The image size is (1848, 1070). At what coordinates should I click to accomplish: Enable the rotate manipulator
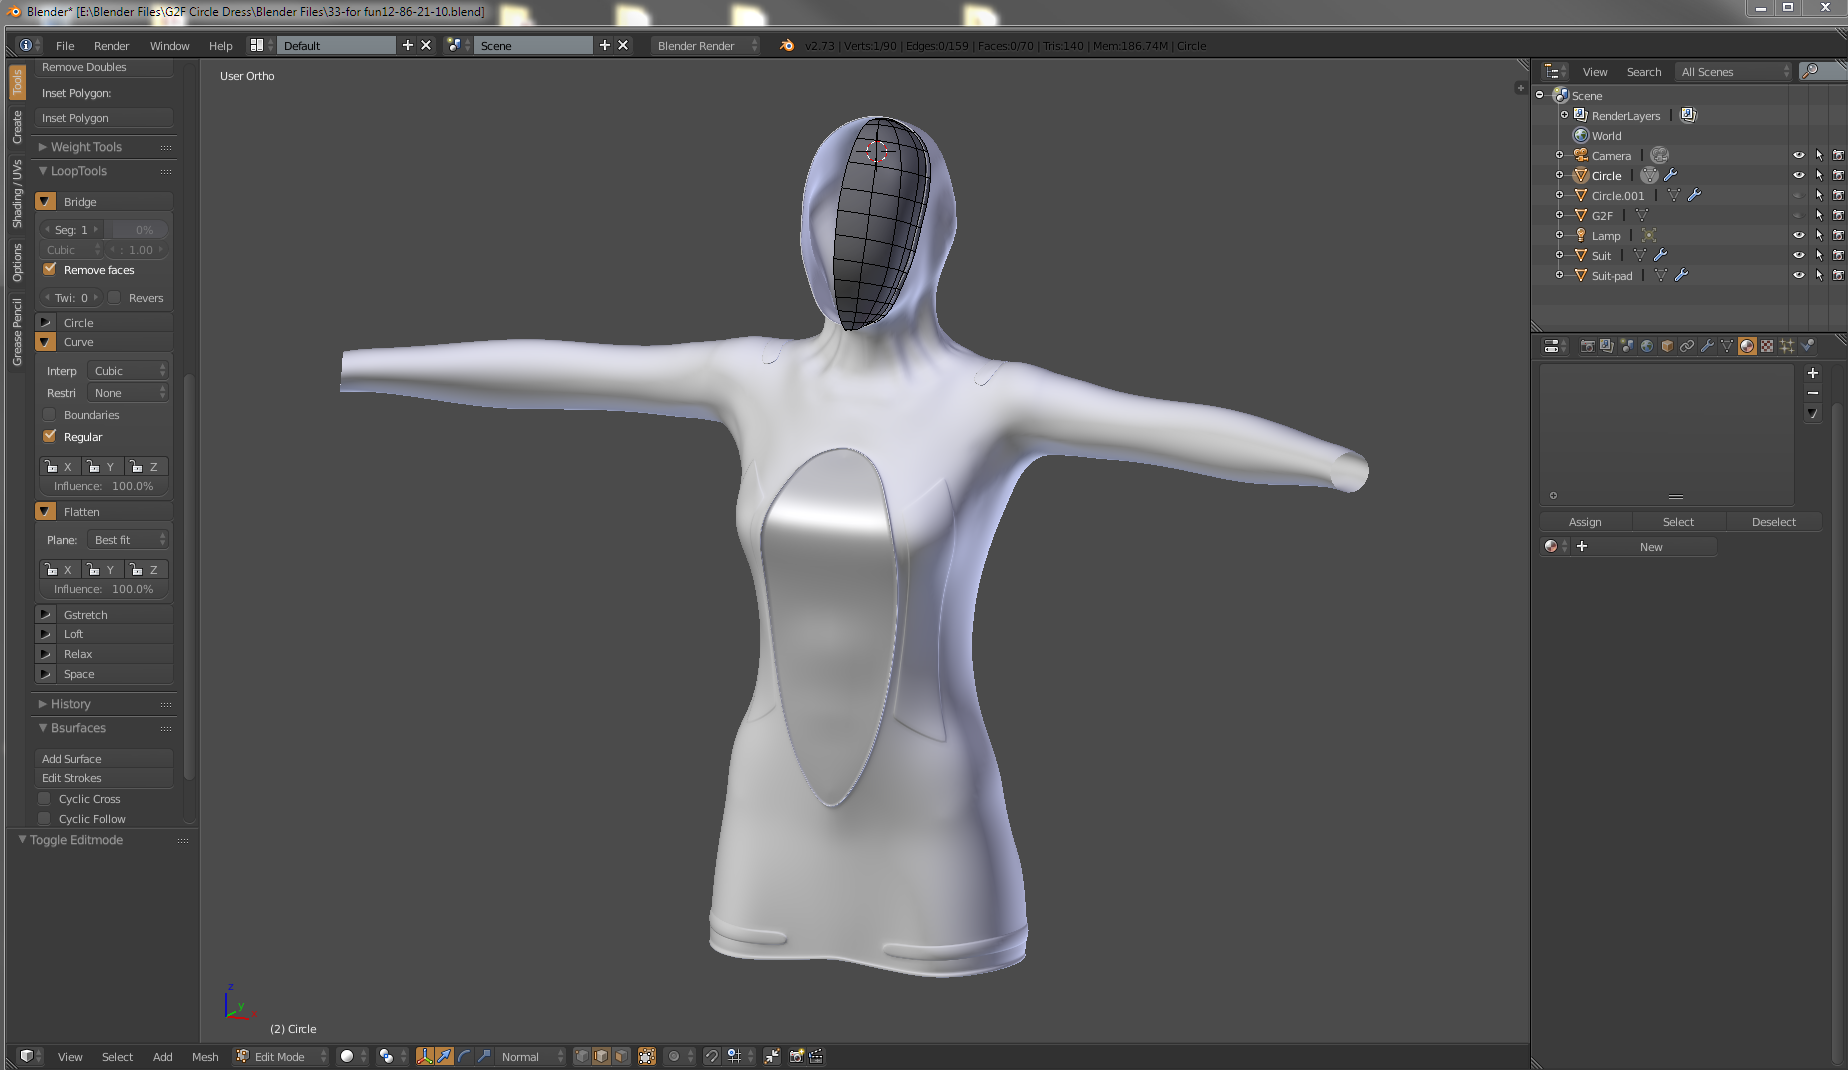[x=465, y=1056]
